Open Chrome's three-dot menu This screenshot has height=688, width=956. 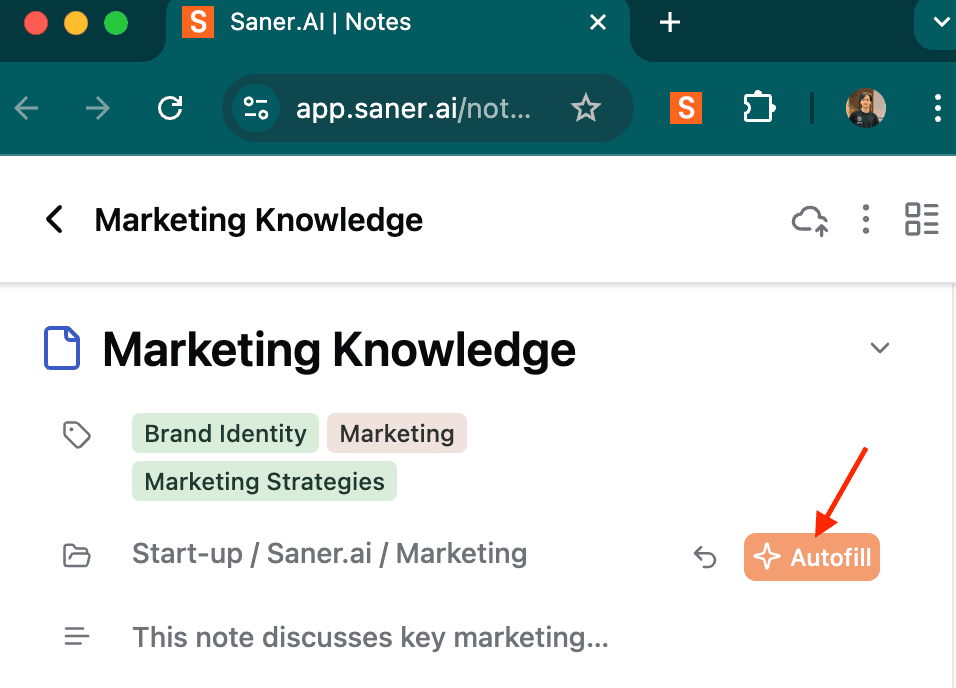click(x=938, y=108)
